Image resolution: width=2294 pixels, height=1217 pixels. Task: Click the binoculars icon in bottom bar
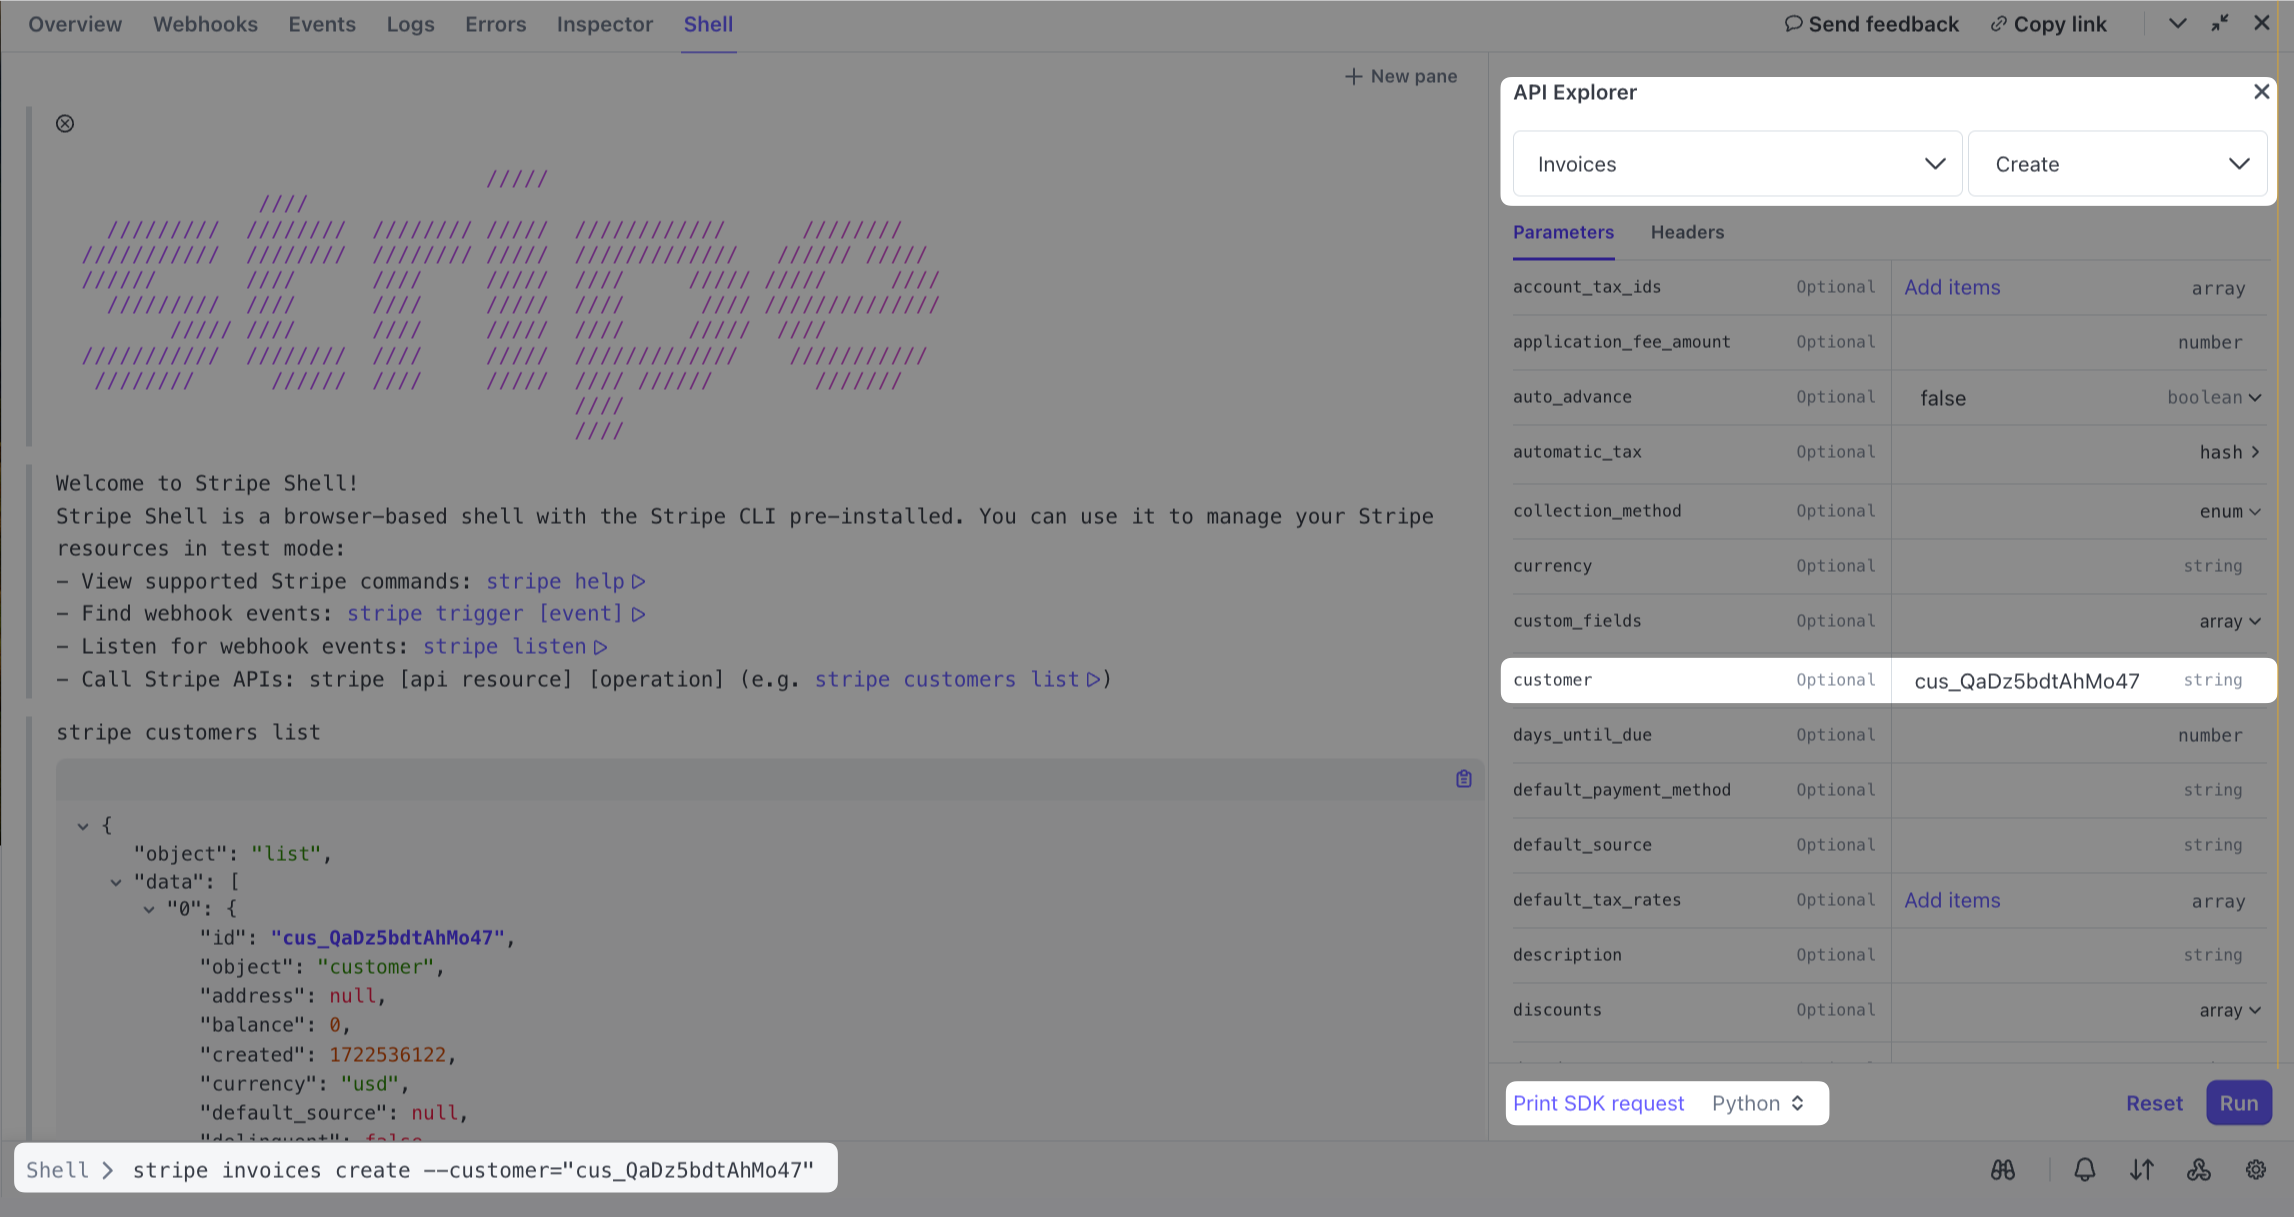(2002, 1169)
